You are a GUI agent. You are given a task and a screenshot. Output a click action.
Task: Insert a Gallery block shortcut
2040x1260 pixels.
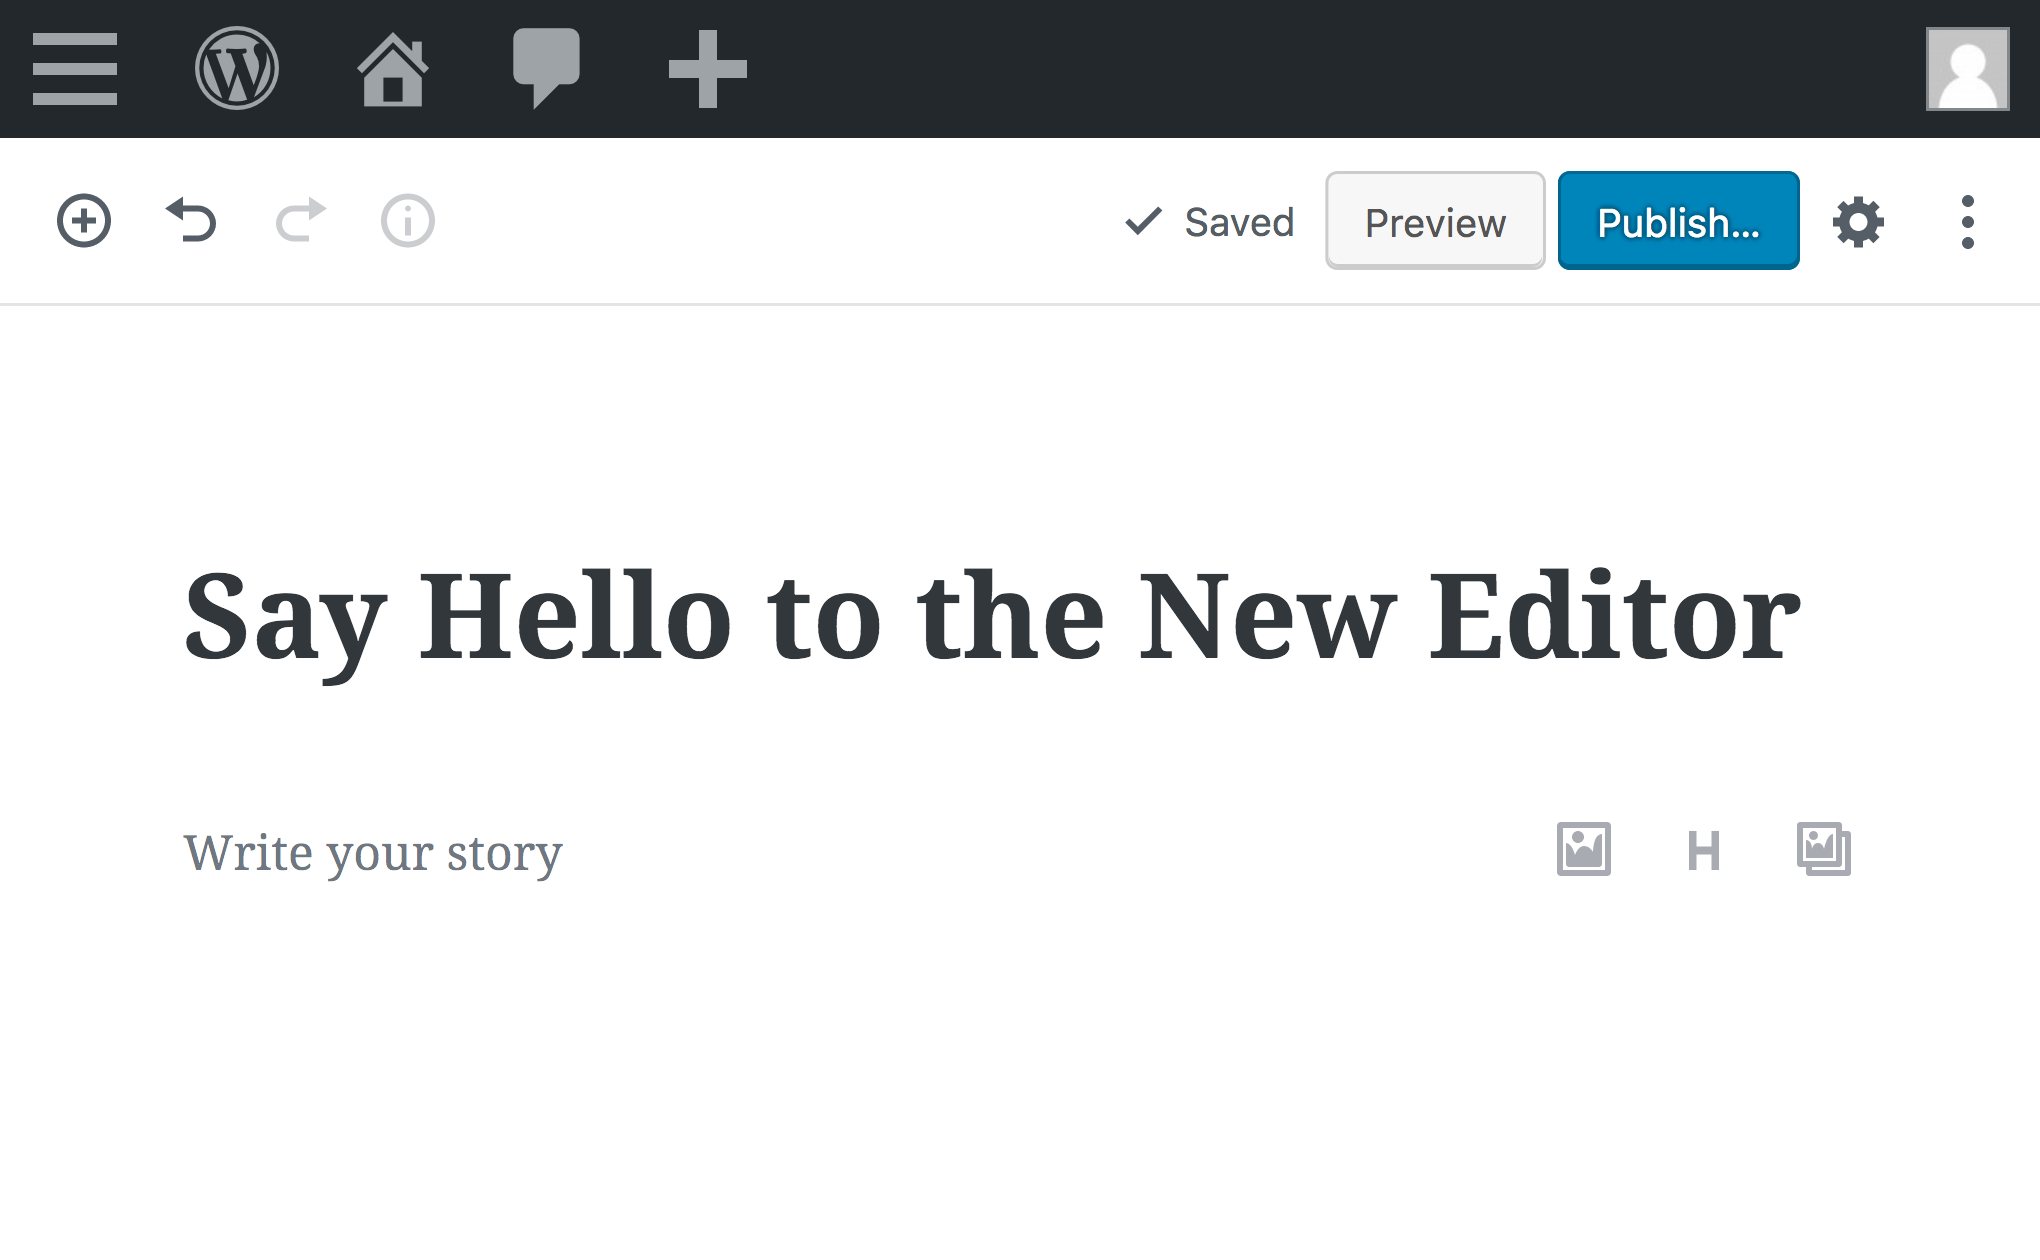tap(1823, 850)
